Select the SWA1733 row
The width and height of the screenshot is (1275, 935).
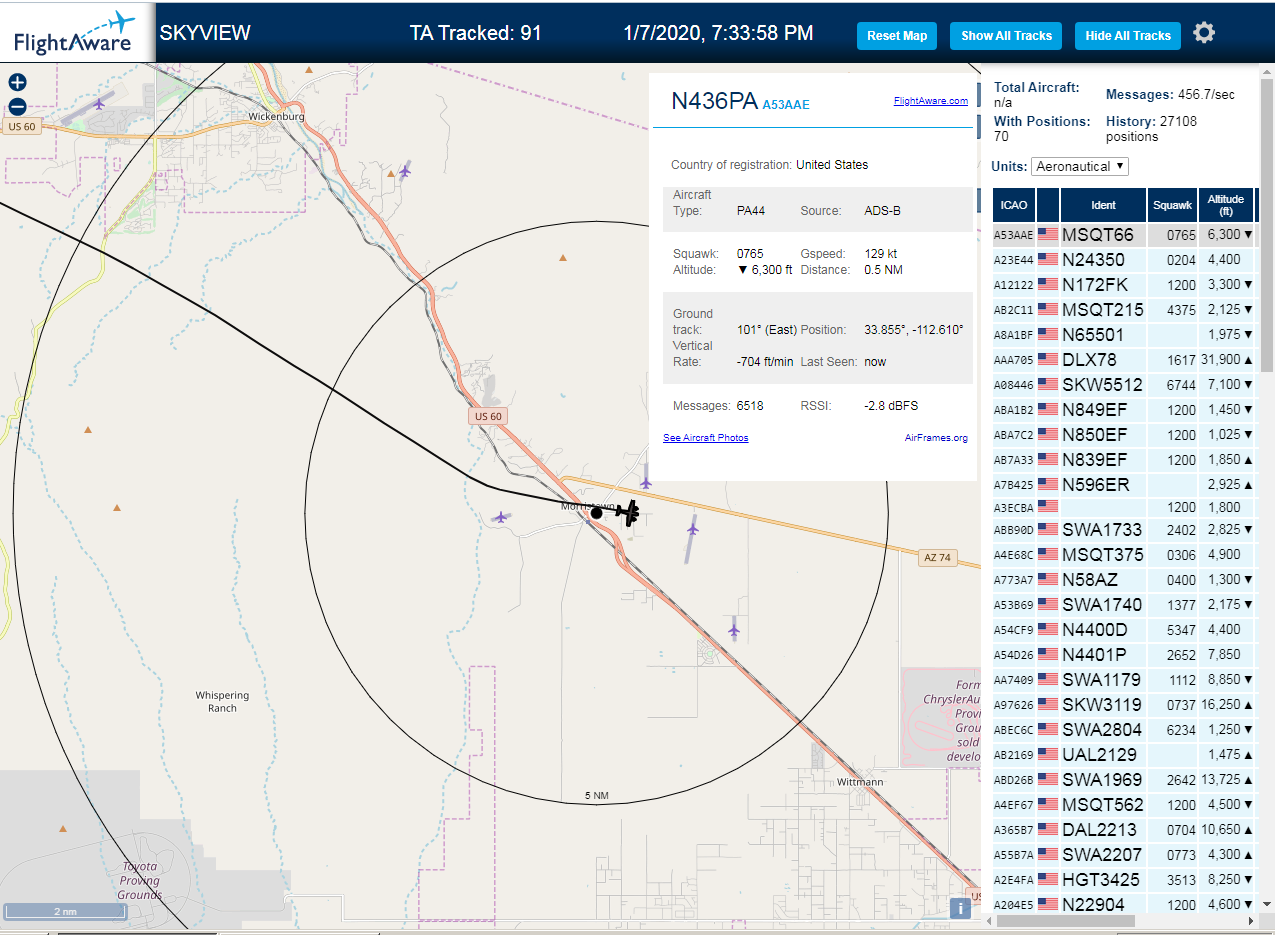point(1124,530)
